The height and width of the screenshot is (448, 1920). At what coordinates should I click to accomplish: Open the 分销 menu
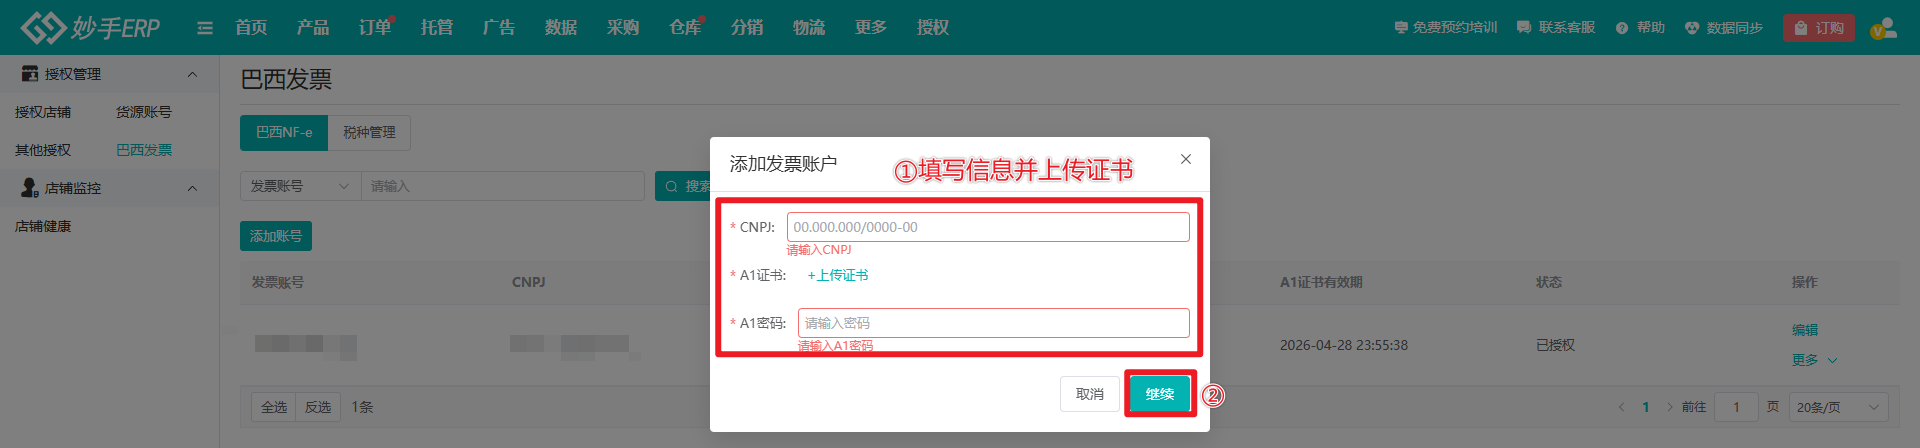(x=747, y=27)
